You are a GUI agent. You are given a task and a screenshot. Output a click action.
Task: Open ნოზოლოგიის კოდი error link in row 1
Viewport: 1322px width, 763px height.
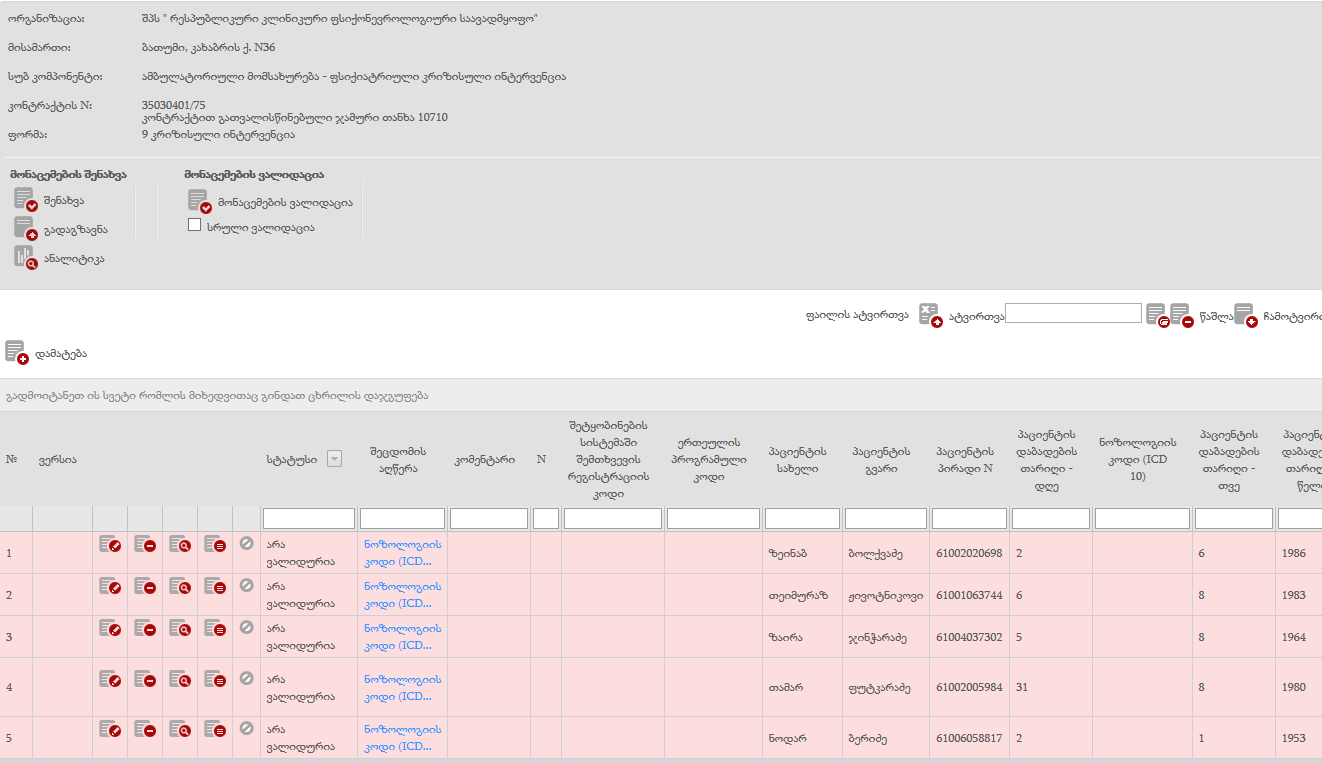point(402,553)
